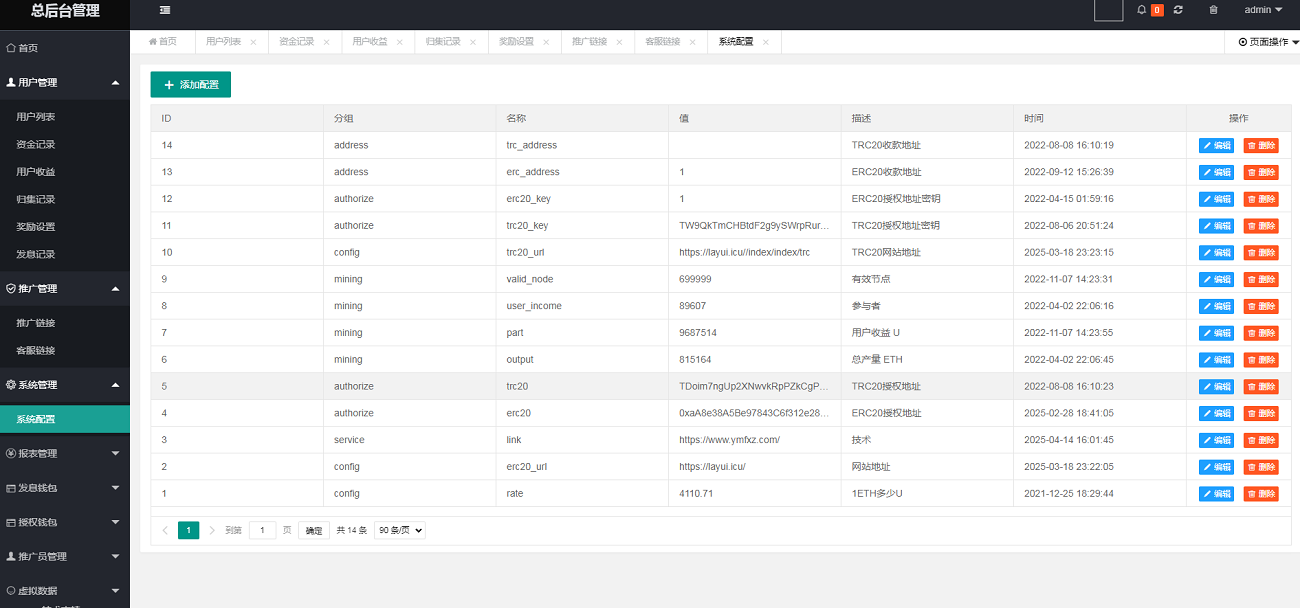Close the 用户列表 tab with its X
Viewport: 1300px width, 608px height.
253,42
